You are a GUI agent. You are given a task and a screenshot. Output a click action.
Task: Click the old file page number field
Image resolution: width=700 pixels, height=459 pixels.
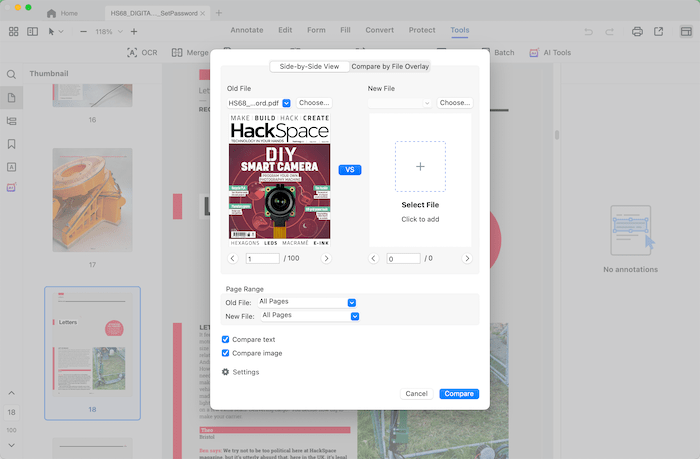(262, 258)
